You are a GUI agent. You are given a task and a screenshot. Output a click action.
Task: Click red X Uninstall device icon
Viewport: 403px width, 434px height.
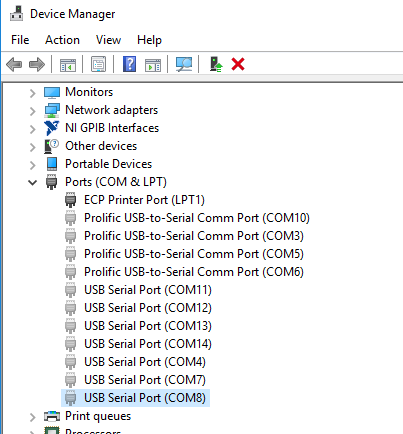238,64
